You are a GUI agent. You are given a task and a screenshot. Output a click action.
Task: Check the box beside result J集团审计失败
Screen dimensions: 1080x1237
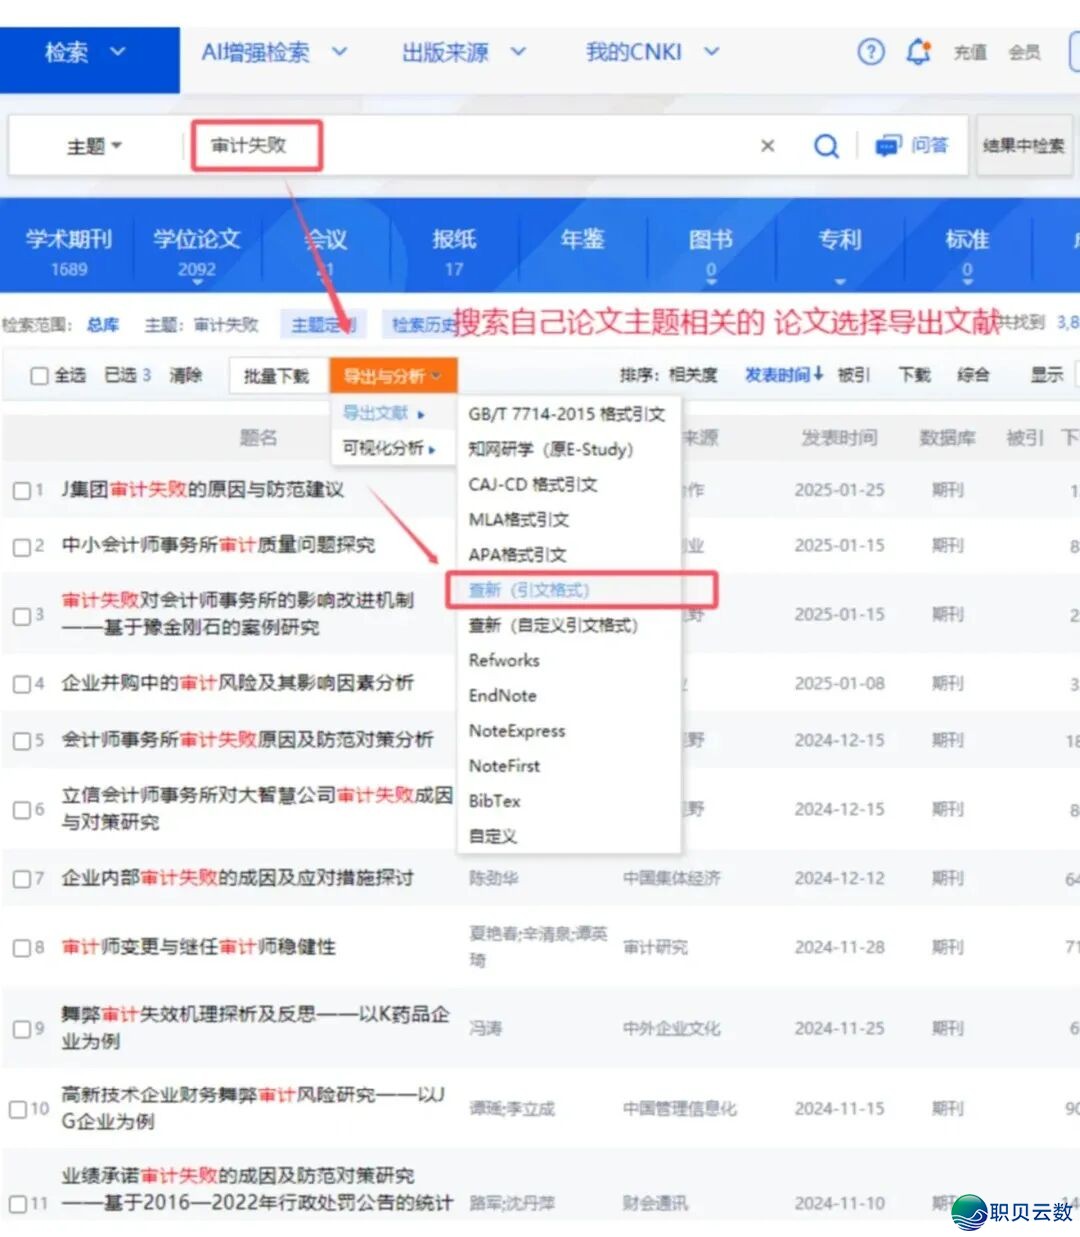(23, 491)
